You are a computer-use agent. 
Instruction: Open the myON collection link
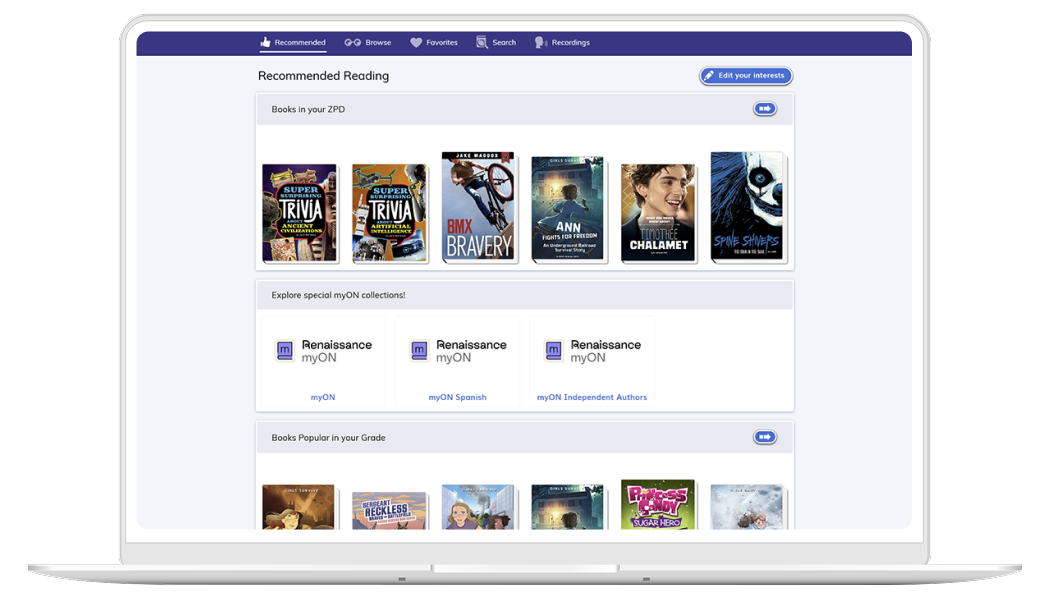(x=322, y=397)
